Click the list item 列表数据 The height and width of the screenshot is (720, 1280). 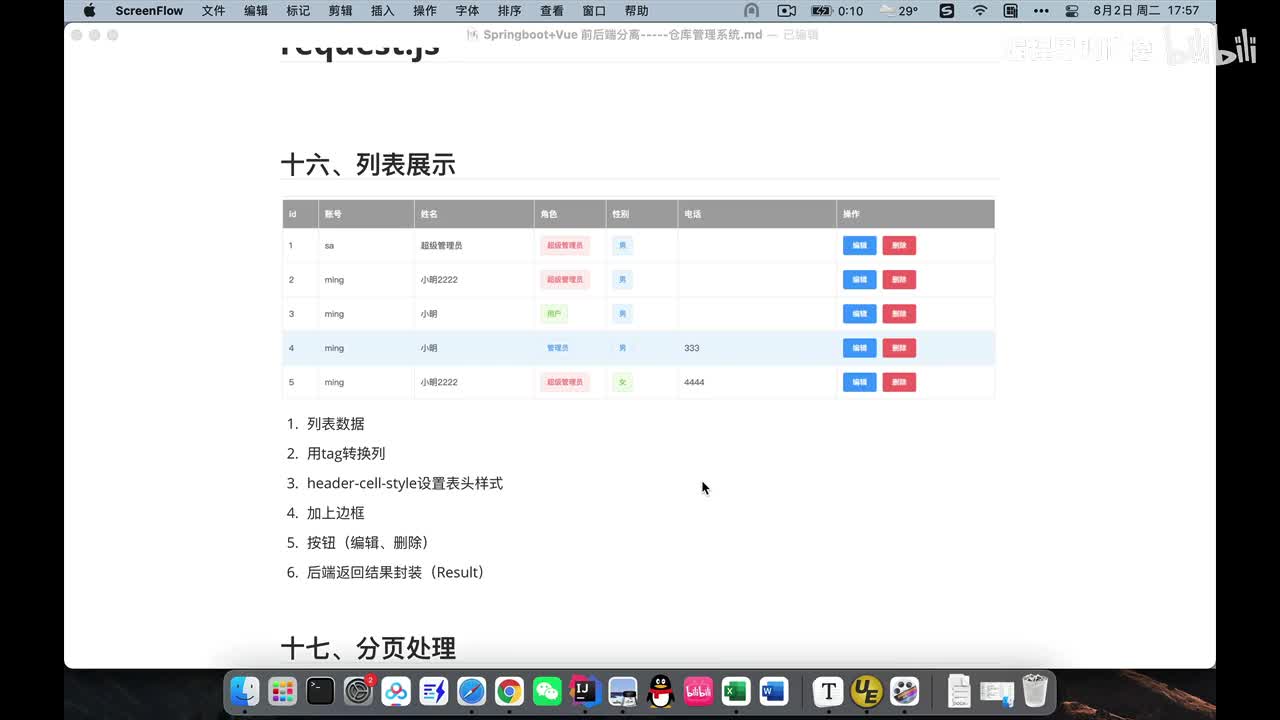(336, 424)
